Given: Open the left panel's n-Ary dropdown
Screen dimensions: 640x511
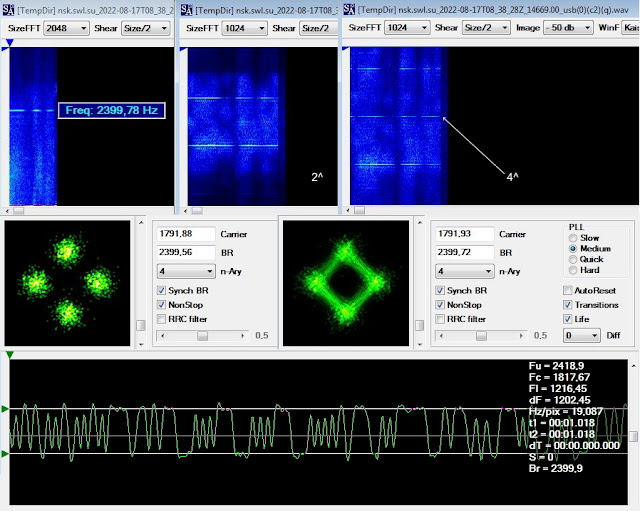Looking at the screenshot, I should coord(186,271).
